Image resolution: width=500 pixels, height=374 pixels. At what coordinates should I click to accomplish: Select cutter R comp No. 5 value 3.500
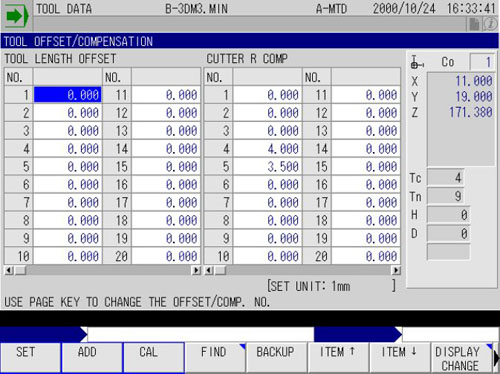(x=267, y=167)
